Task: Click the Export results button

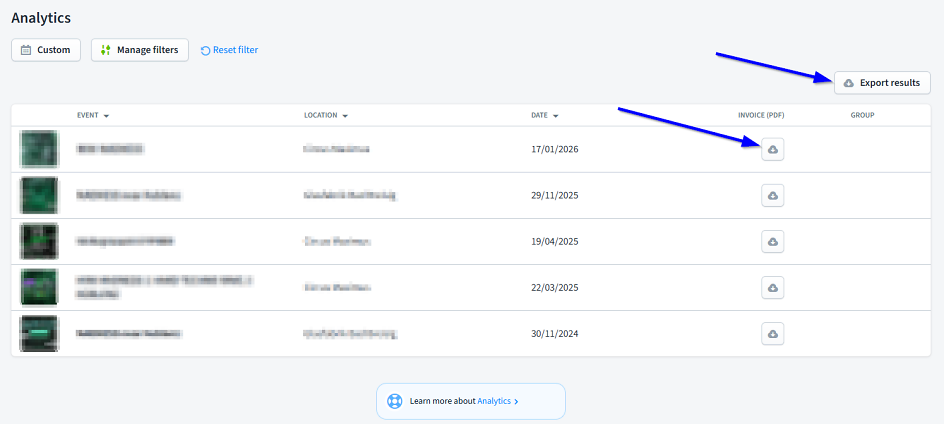Action: coord(882,83)
